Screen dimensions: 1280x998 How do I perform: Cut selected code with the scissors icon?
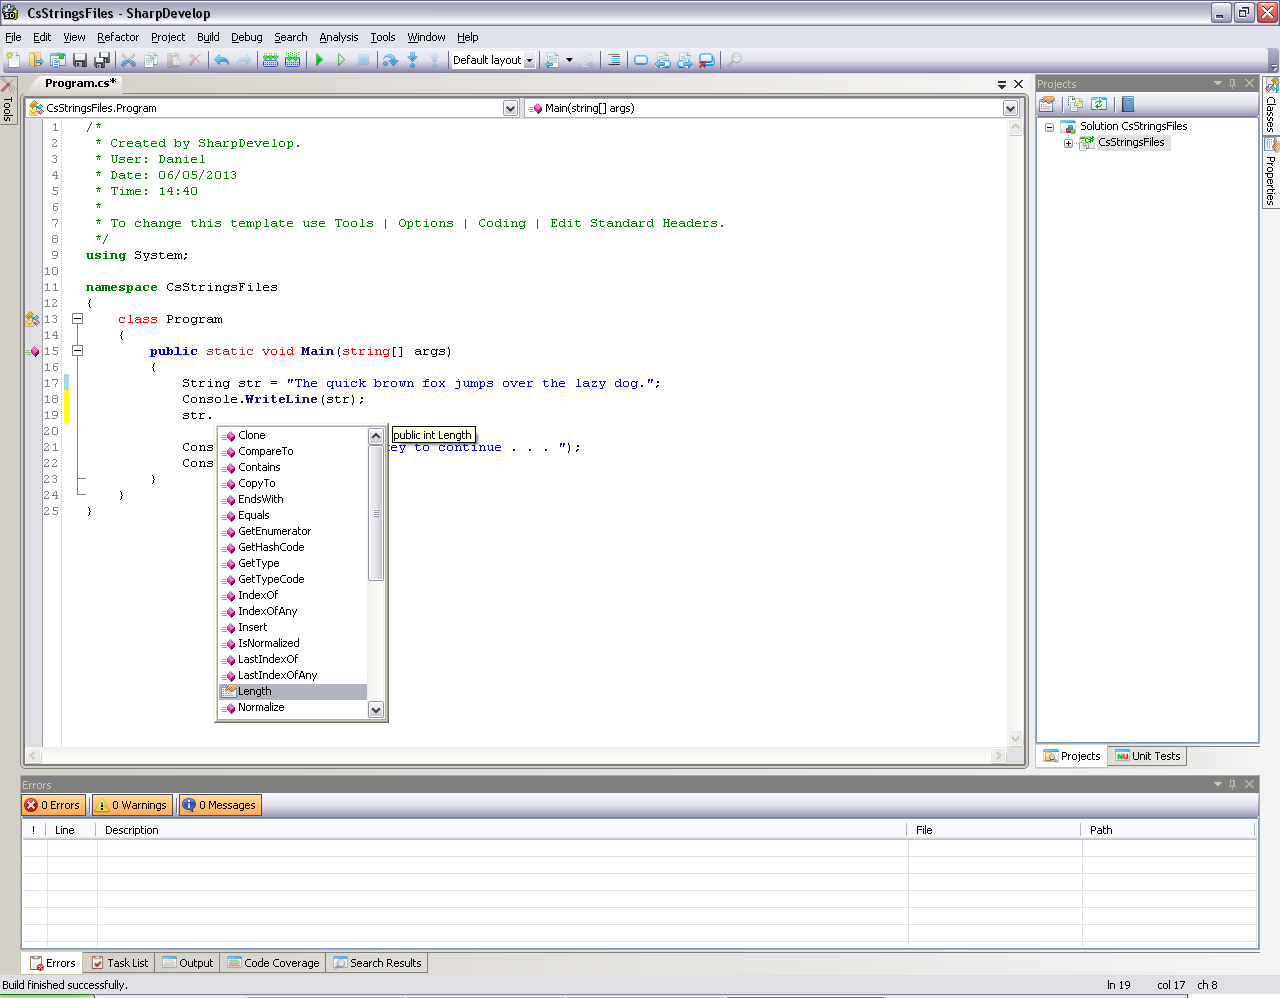tap(127, 60)
